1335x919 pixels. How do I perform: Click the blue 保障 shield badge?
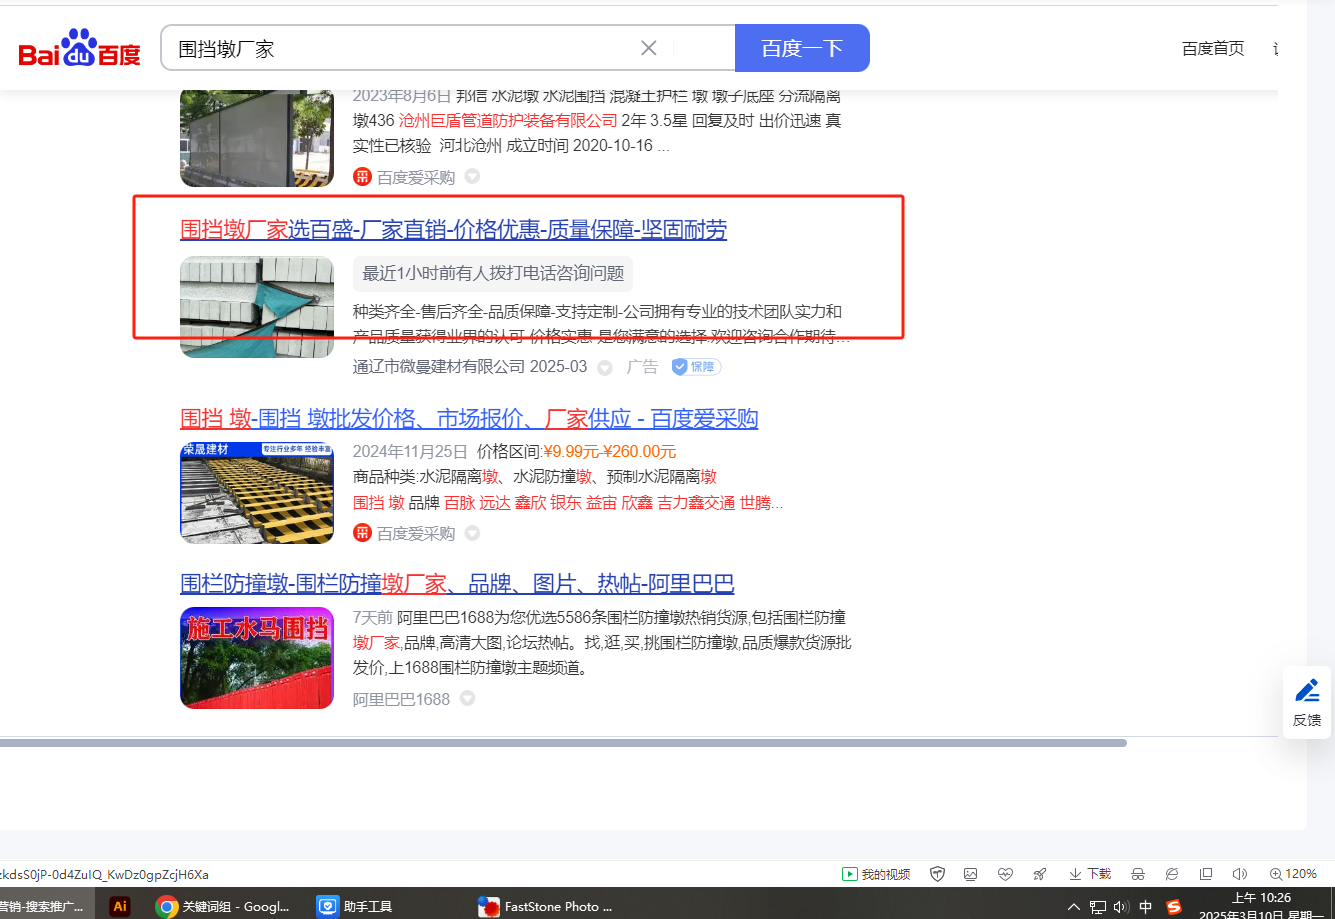pos(696,367)
